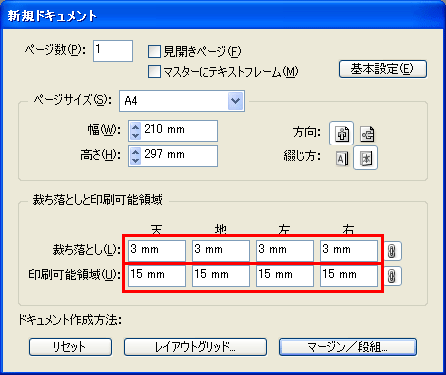Click 印刷可能領域 右 field
446x375 pixels.
click(x=349, y=276)
